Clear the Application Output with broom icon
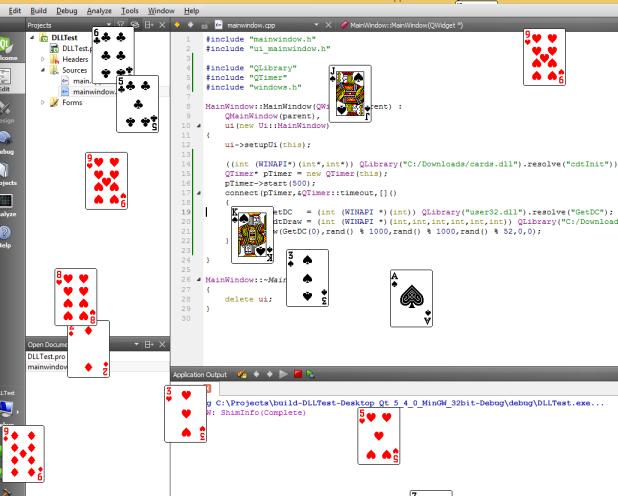Viewport: 618px width, 496px height. point(242,374)
